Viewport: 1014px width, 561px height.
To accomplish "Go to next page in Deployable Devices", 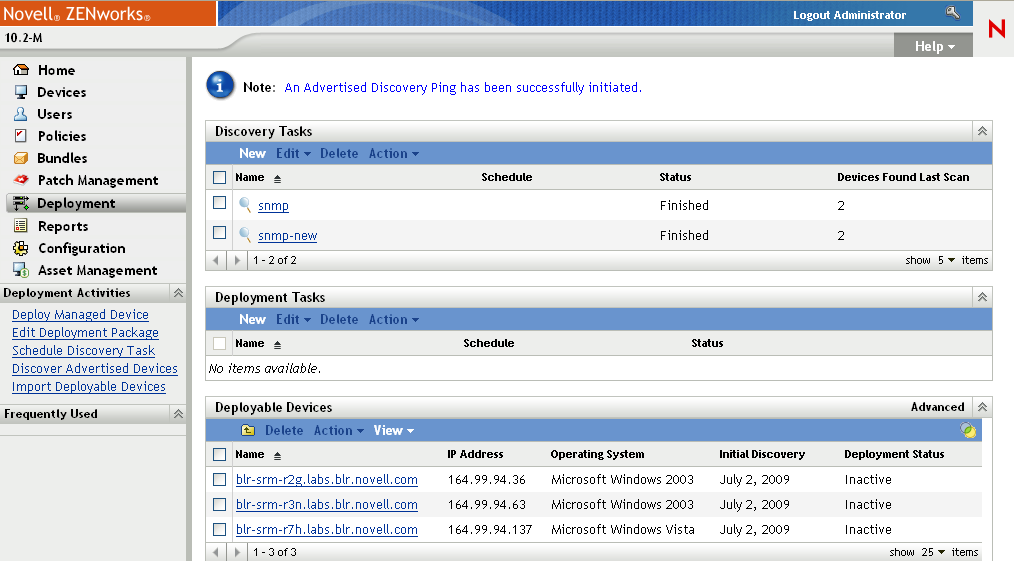I will click(237, 552).
